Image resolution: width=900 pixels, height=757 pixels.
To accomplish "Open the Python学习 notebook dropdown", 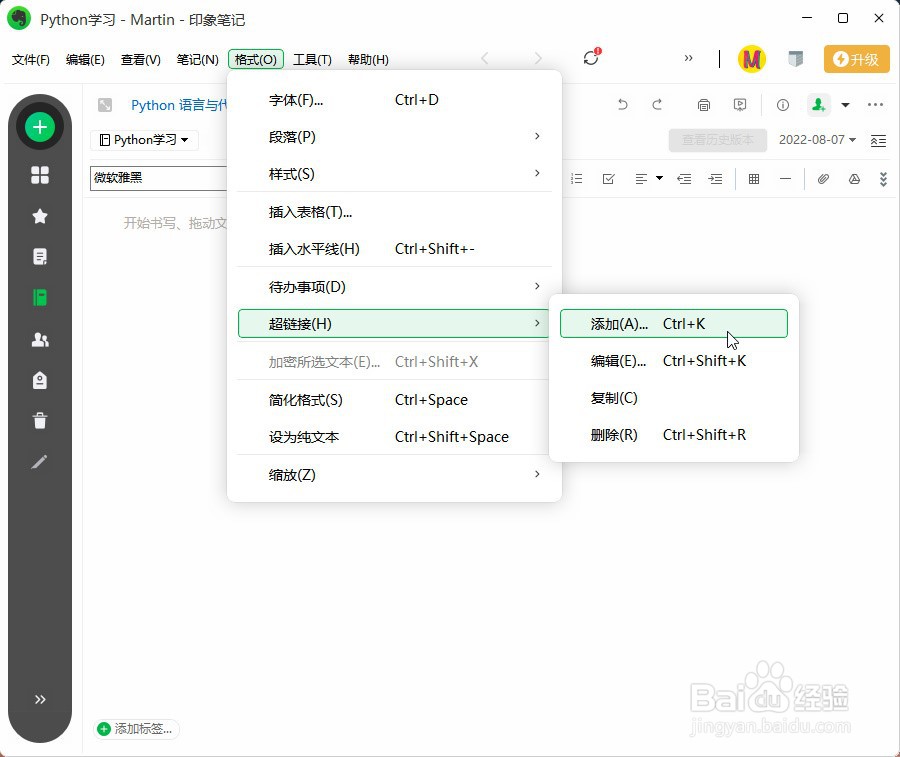I will [144, 140].
